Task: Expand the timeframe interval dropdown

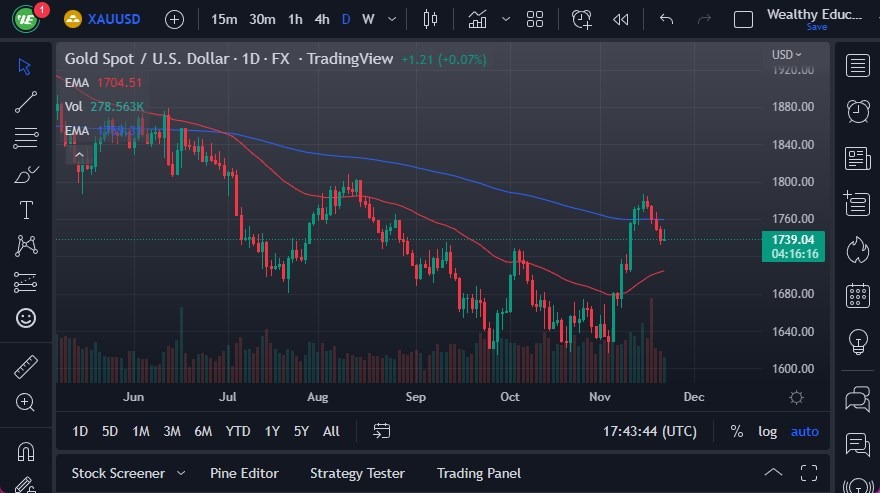Action: click(x=391, y=19)
